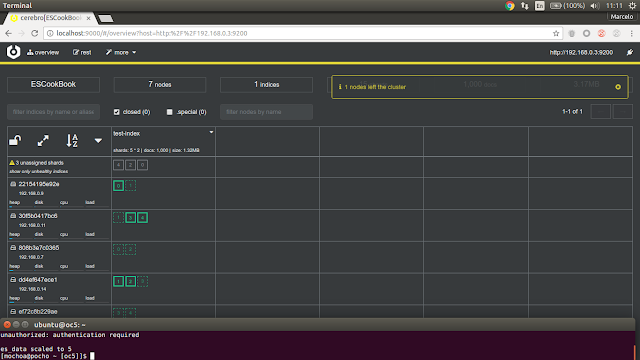640x360 pixels.
Task: Bookmark page with the star icon
Action: [556, 33]
